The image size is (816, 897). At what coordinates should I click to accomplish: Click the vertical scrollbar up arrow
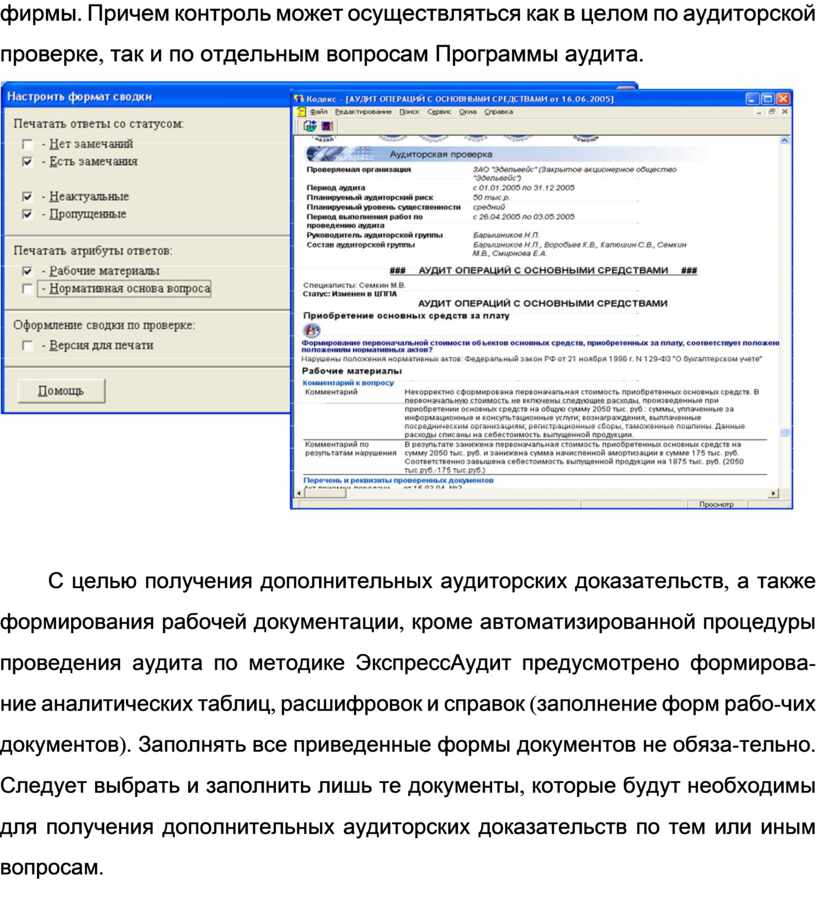(785, 140)
